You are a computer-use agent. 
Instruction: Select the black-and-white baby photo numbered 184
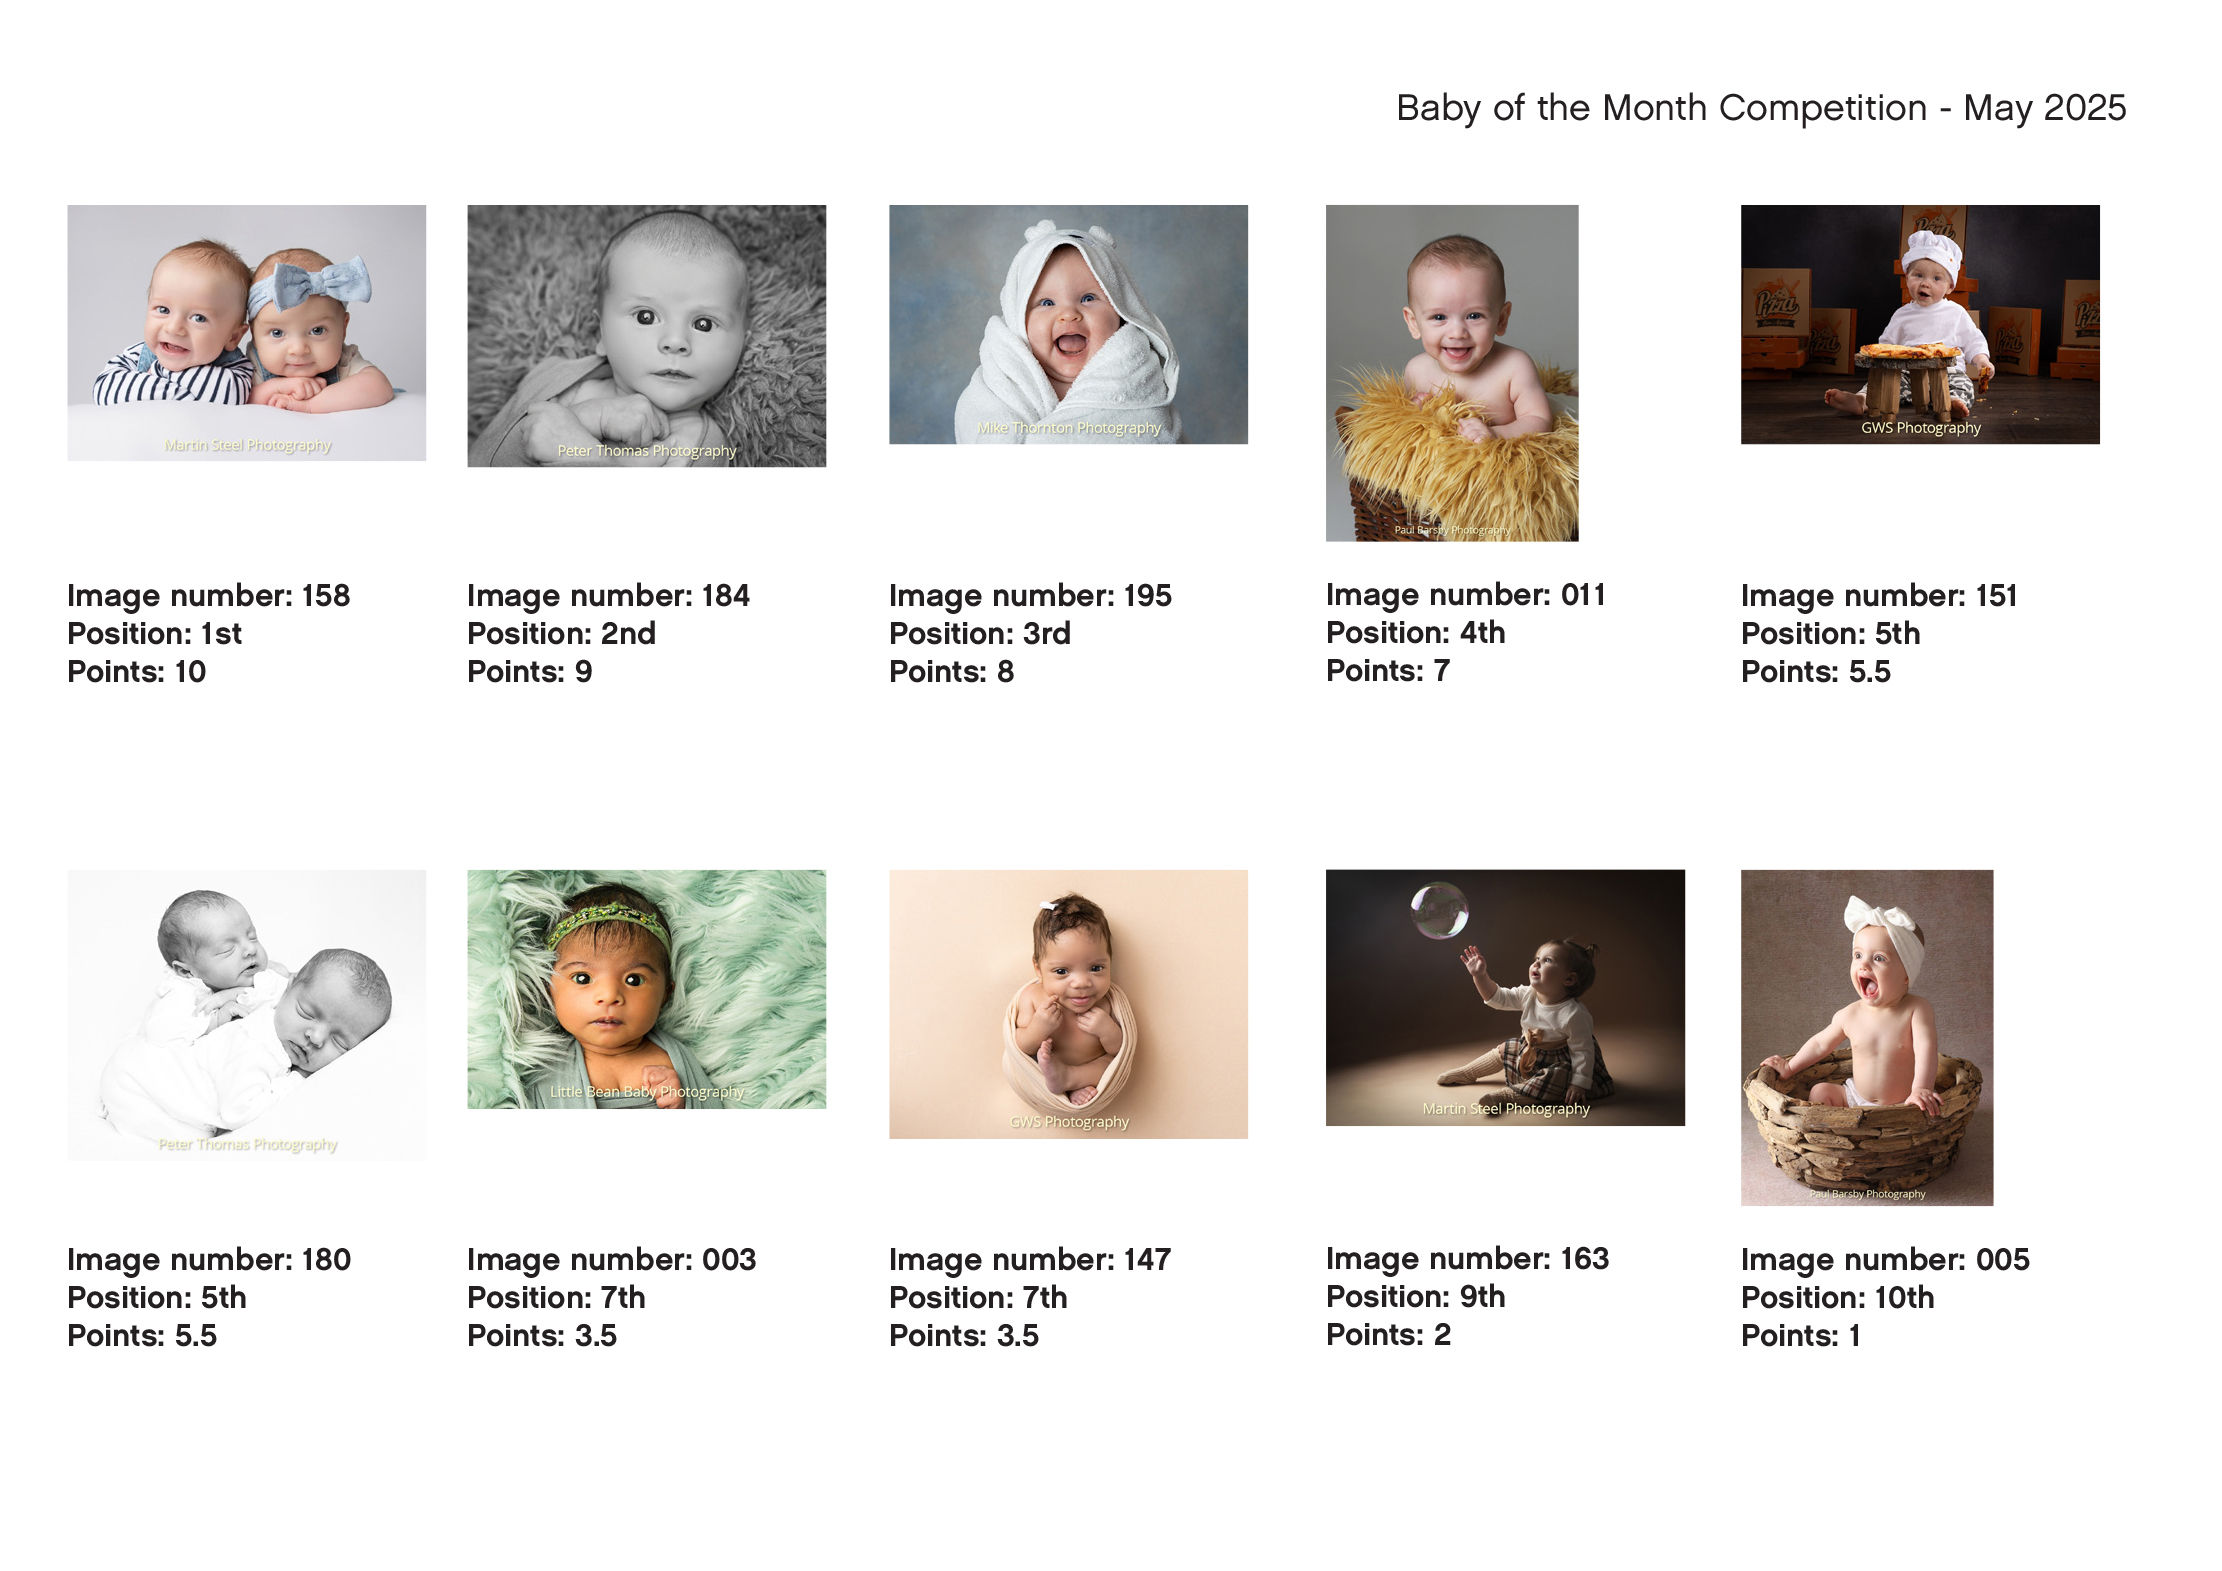point(646,335)
